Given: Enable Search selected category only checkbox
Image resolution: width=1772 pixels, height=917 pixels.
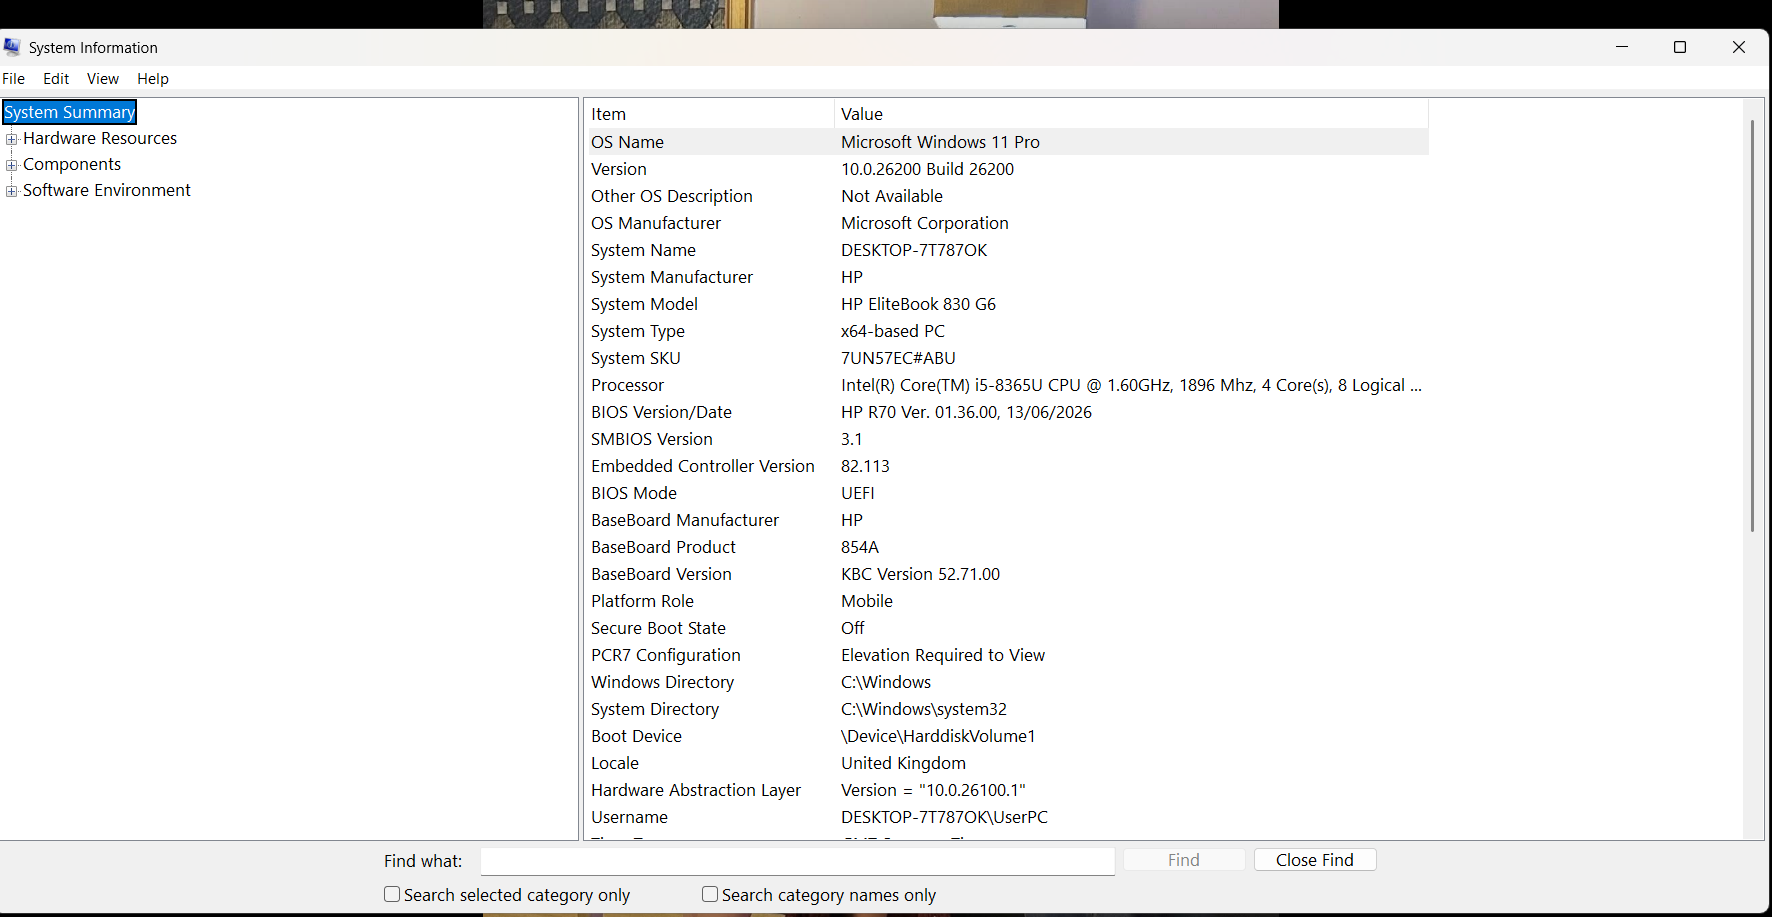Looking at the screenshot, I should point(392,894).
